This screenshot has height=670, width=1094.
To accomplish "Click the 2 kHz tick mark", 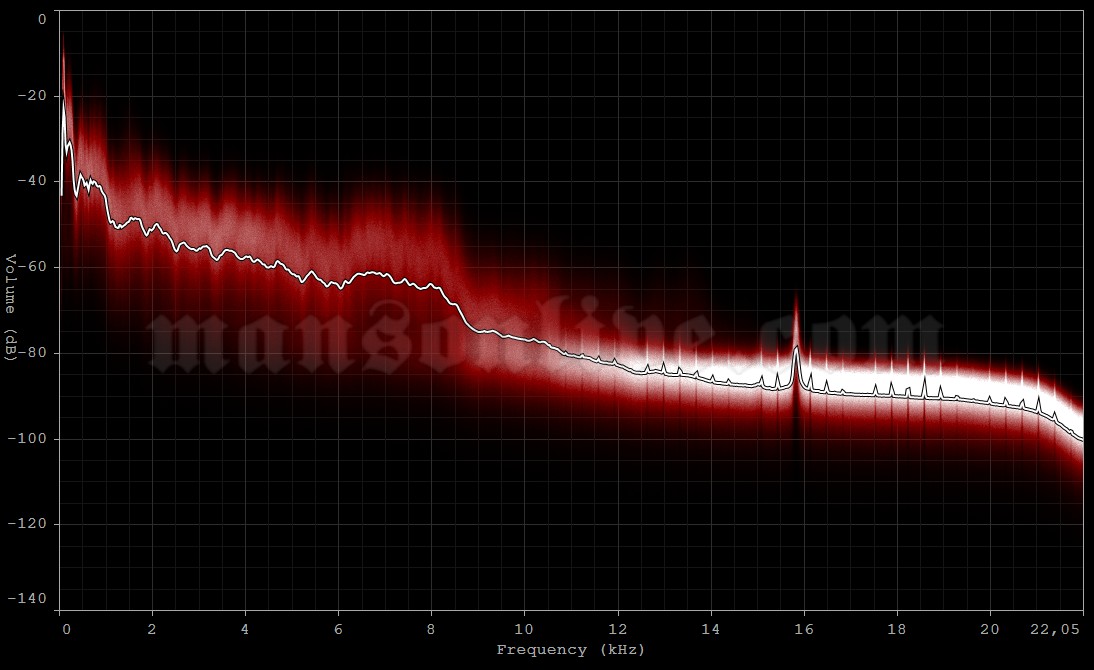I will click(x=152, y=630).
